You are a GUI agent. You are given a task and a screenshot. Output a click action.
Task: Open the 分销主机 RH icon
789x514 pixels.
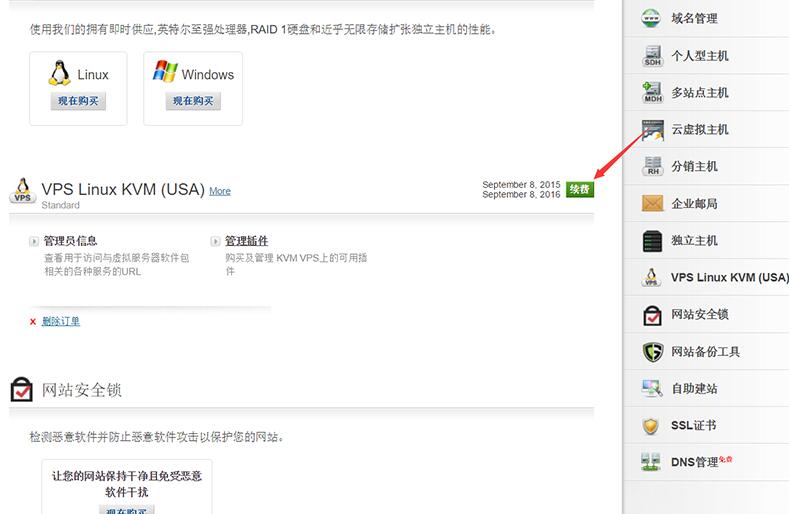(652, 166)
